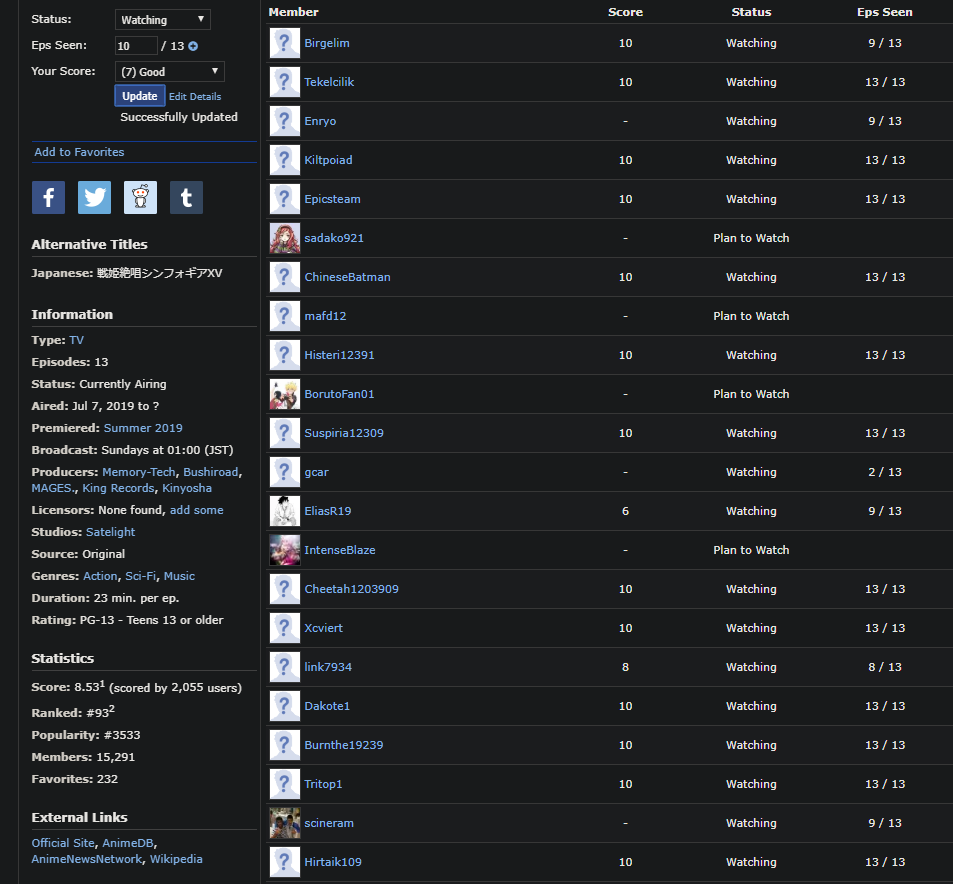
Task: Open the Status dropdown showing Watching
Action: pos(163,19)
